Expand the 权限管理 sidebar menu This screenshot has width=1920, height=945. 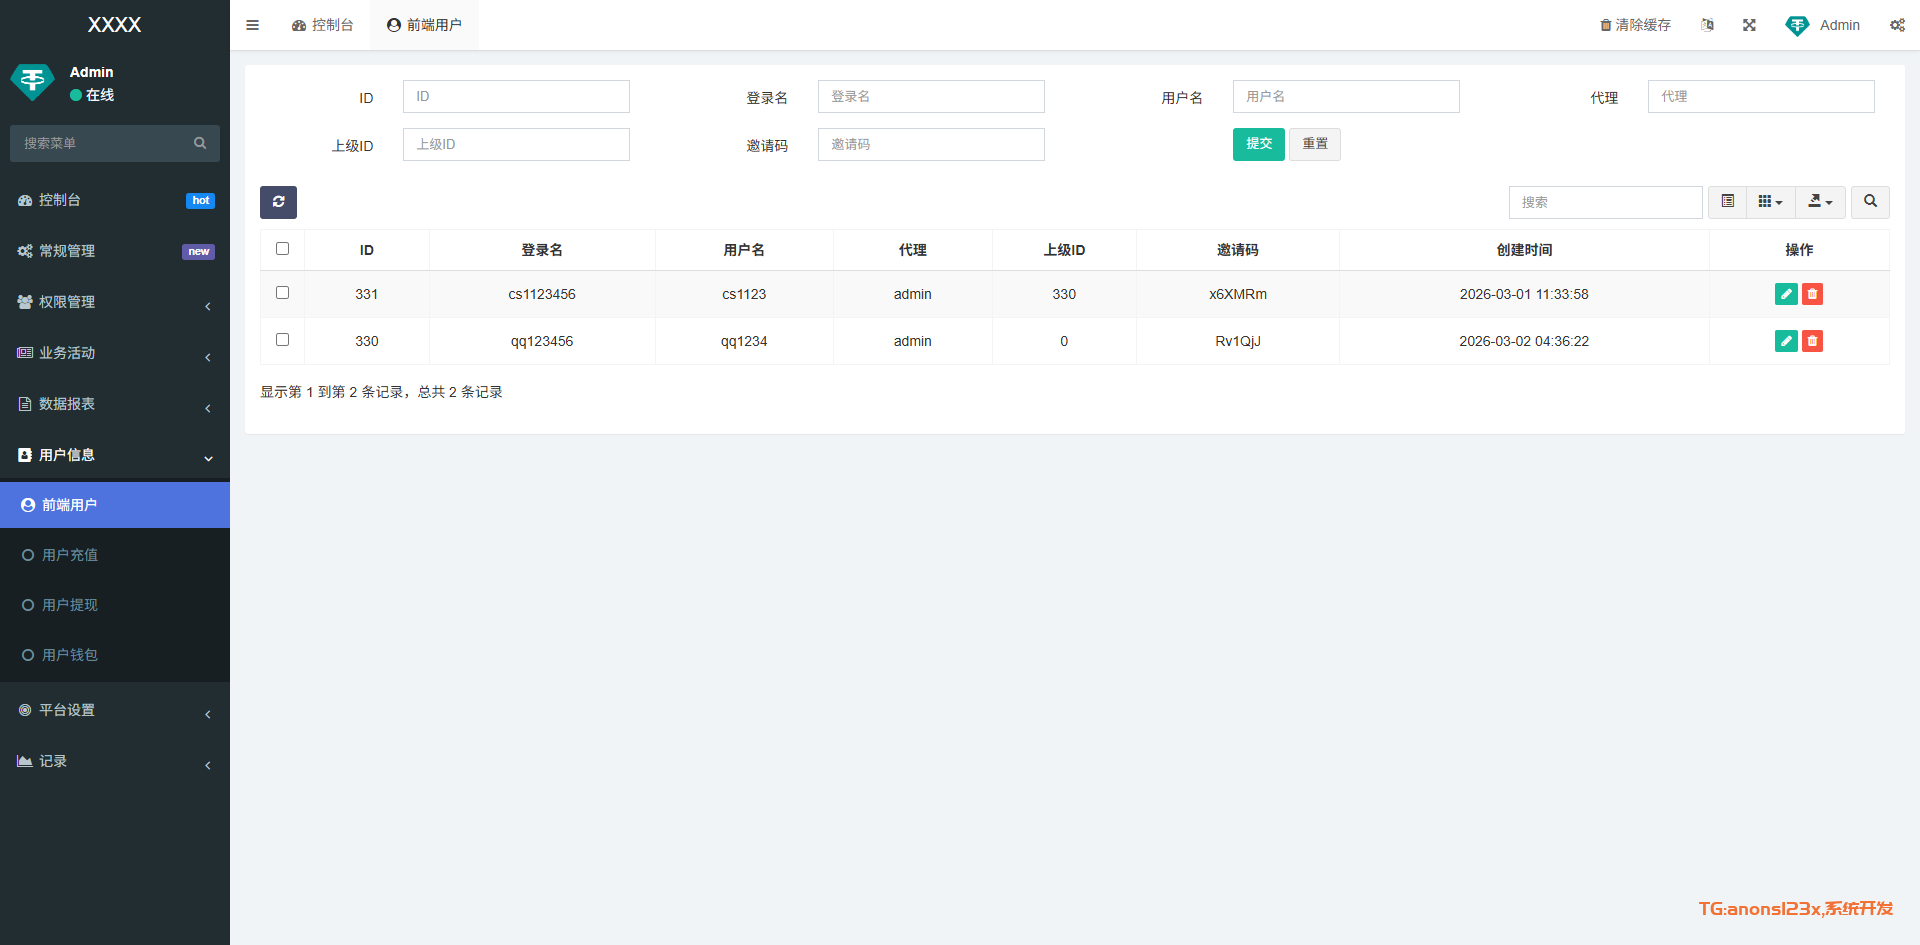point(114,302)
